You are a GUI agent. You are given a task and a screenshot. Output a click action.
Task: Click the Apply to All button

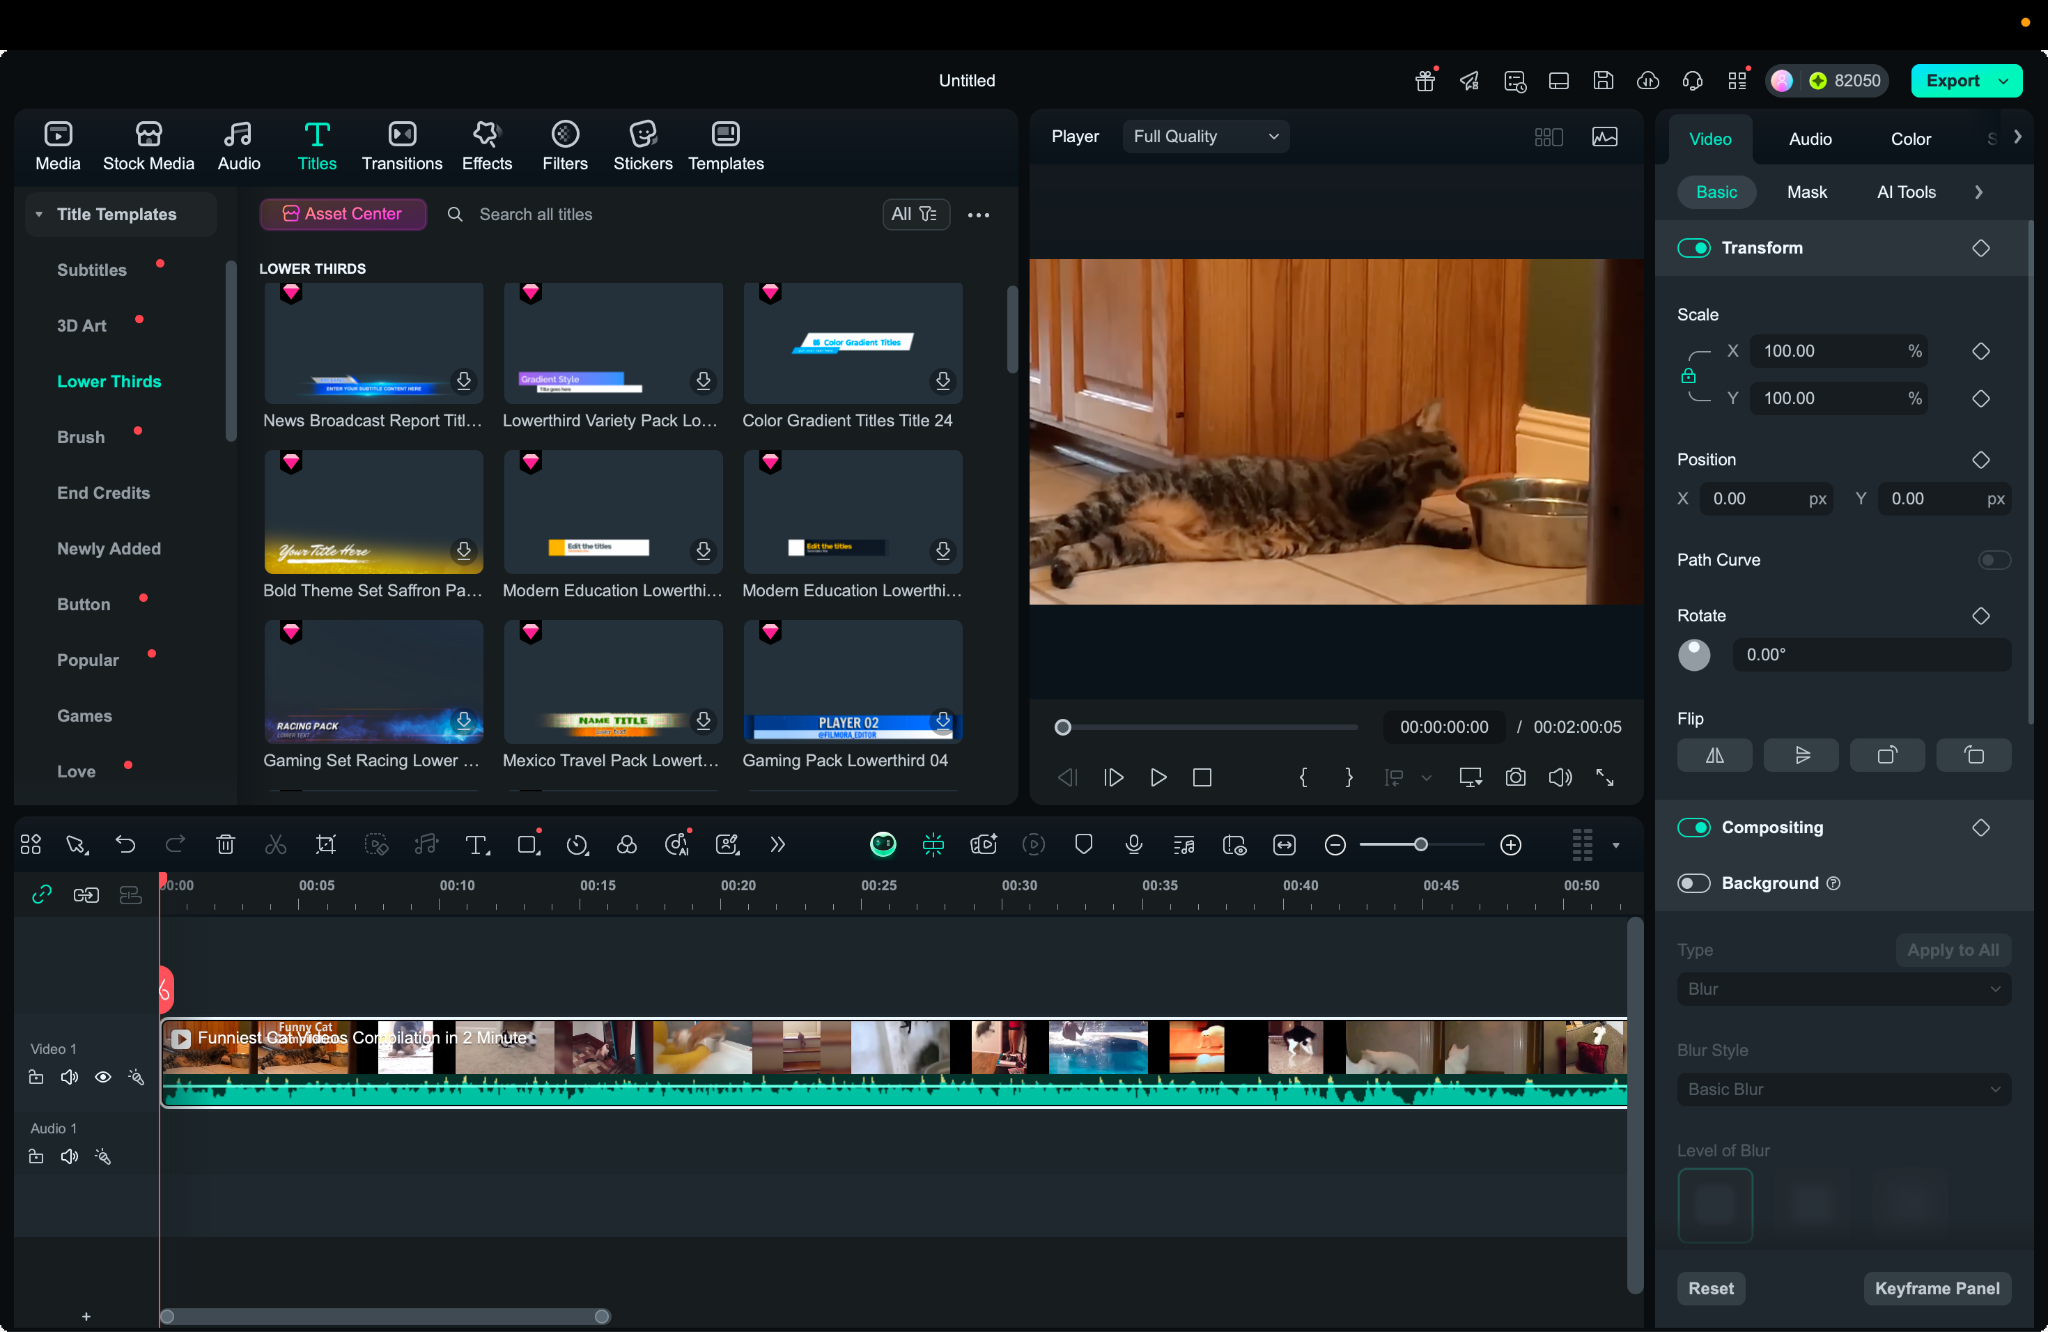tap(1953, 950)
